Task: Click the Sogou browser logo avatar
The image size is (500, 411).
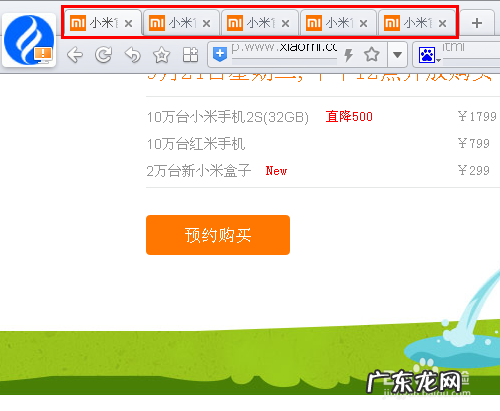Action: tap(29, 40)
